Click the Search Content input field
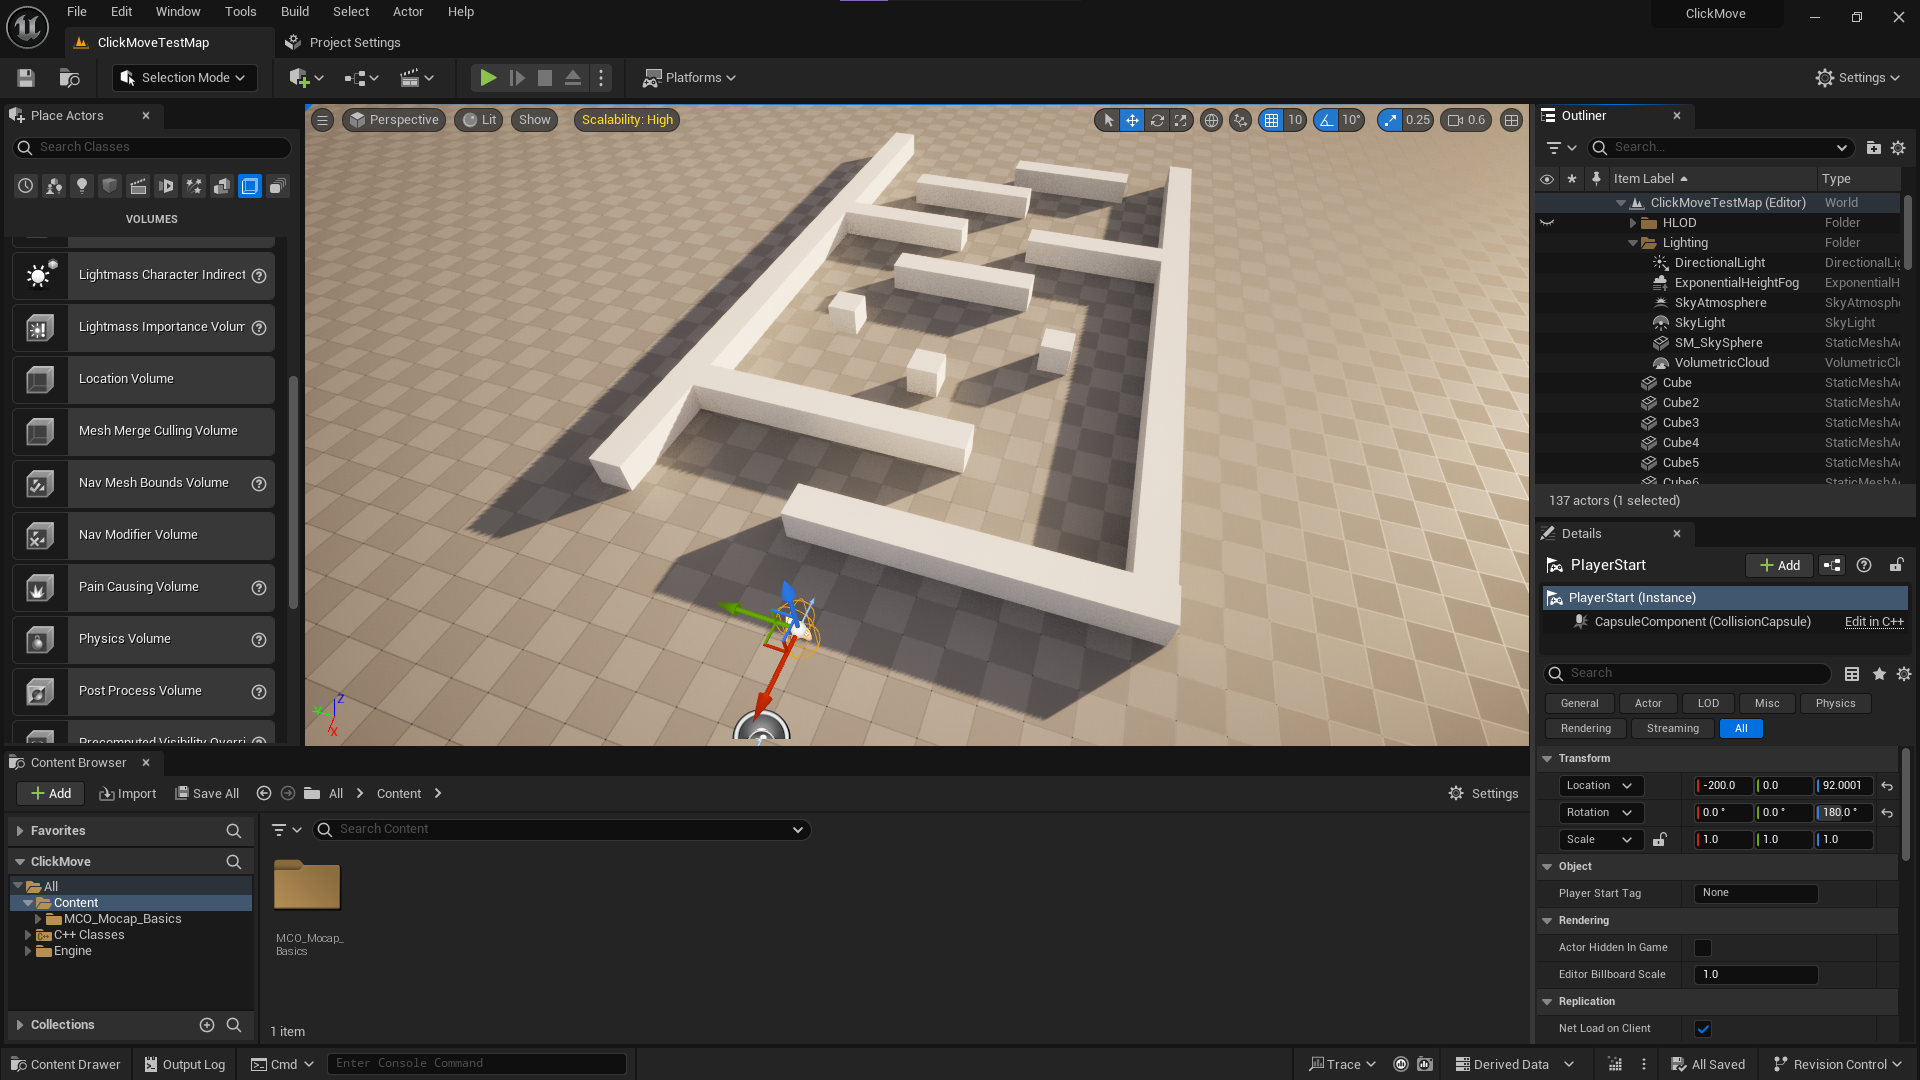Screen dimensions: 1920x1080 (x=560, y=829)
